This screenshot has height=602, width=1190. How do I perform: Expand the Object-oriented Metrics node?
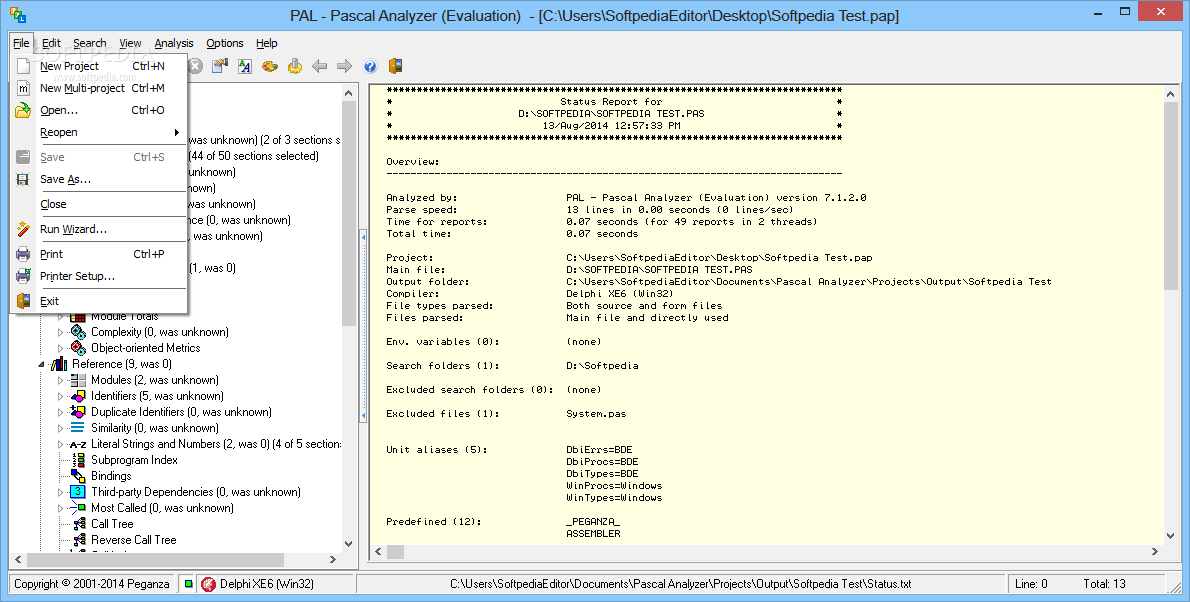coord(61,348)
